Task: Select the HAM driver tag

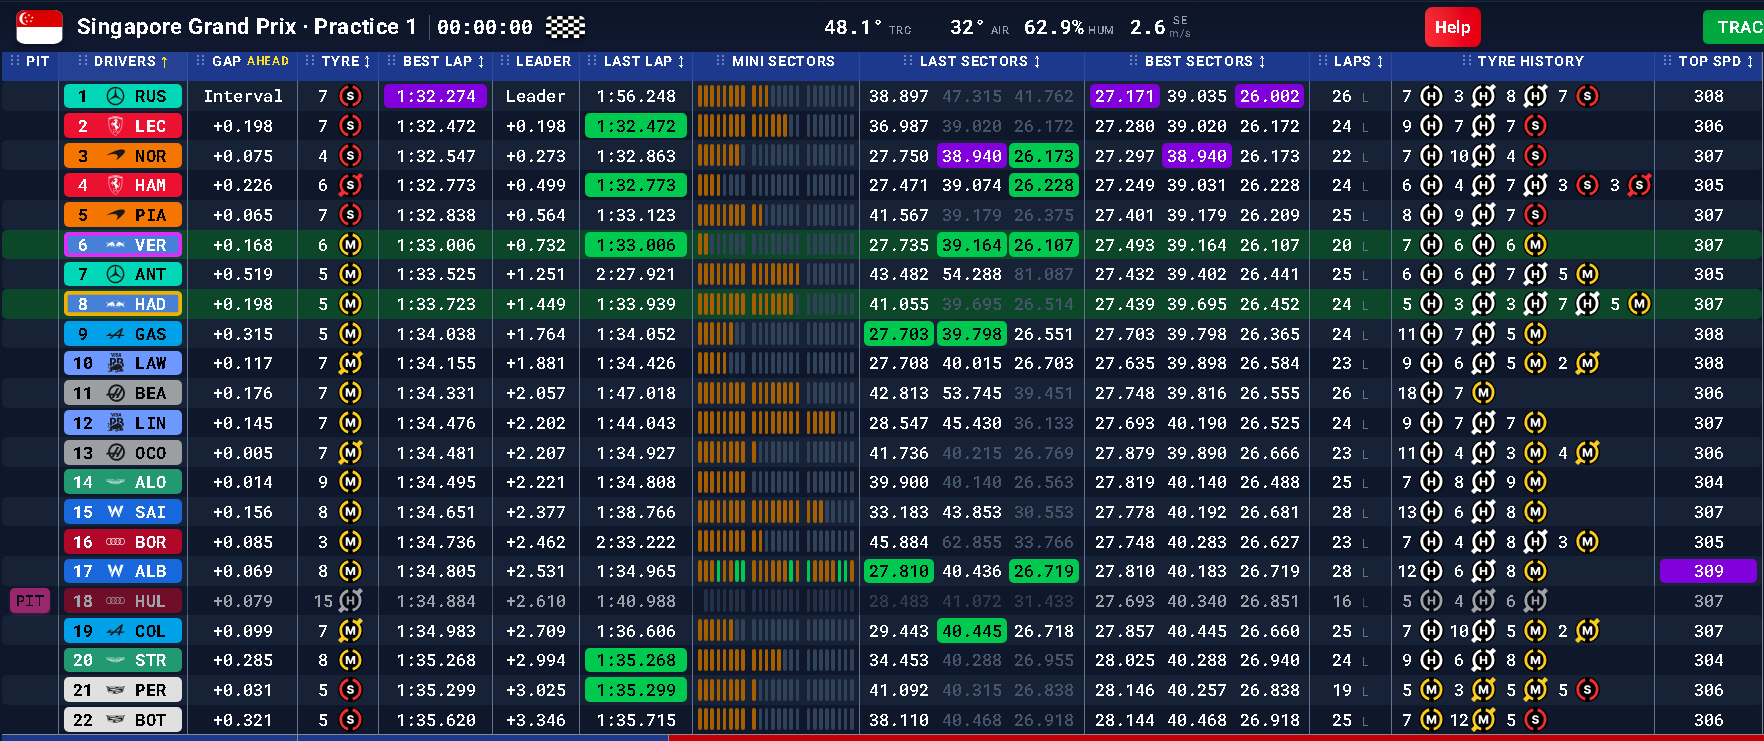Action: coord(123,185)
